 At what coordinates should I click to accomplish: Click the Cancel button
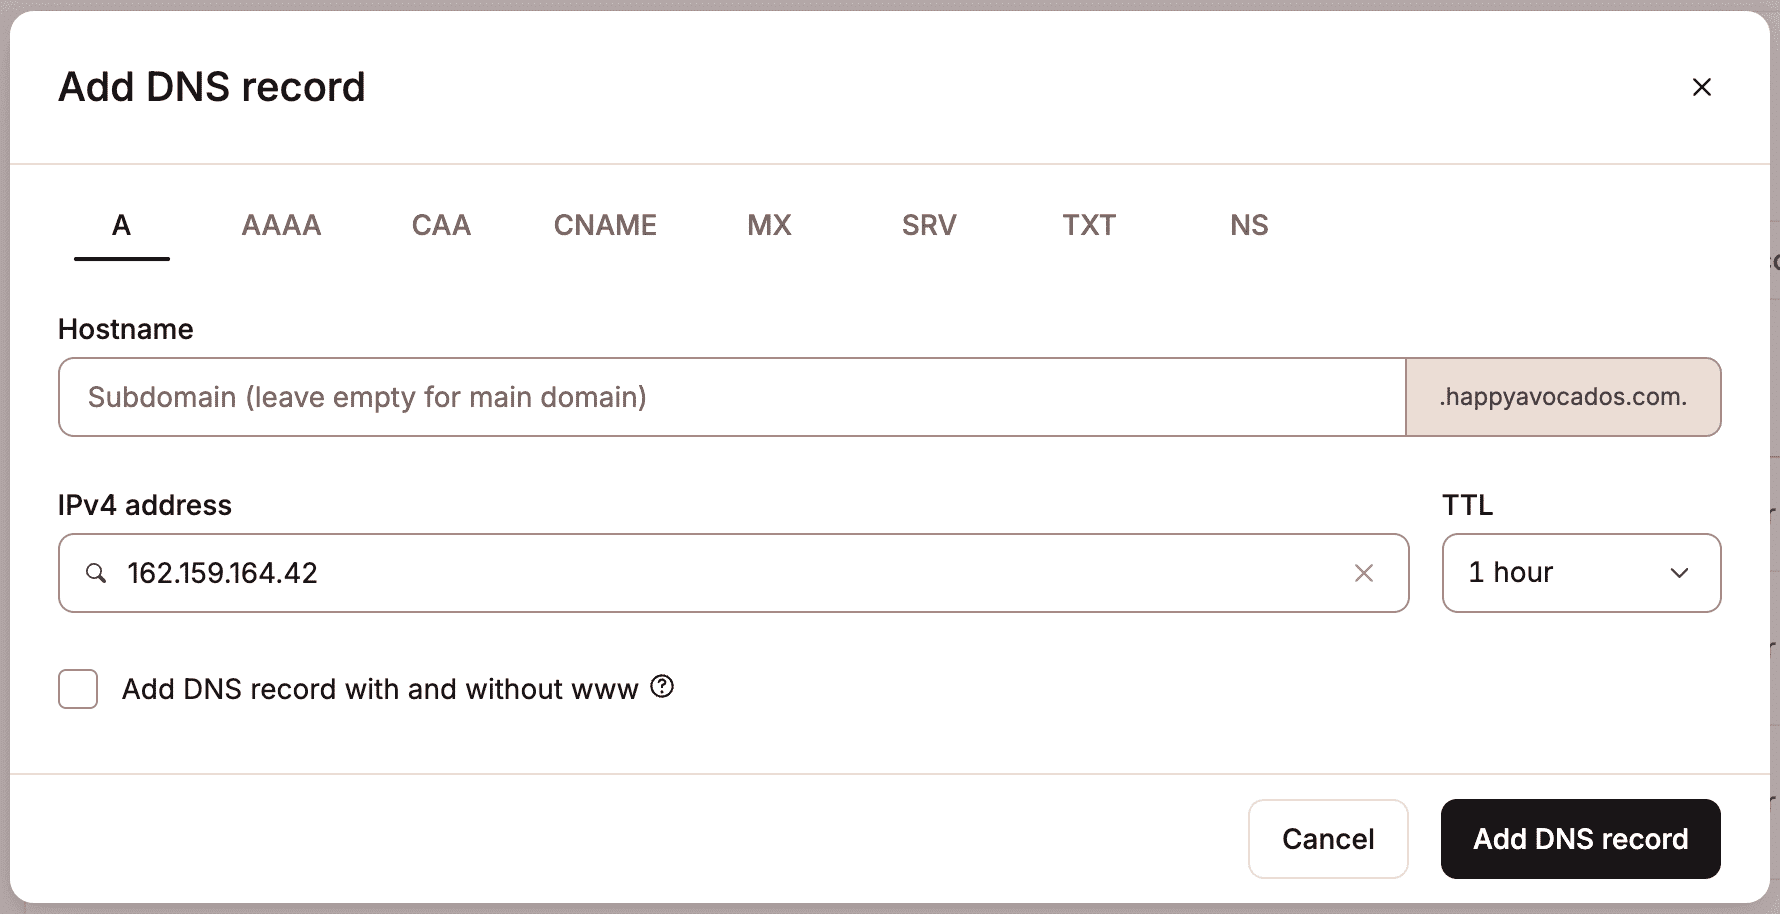pos(1328,839)
